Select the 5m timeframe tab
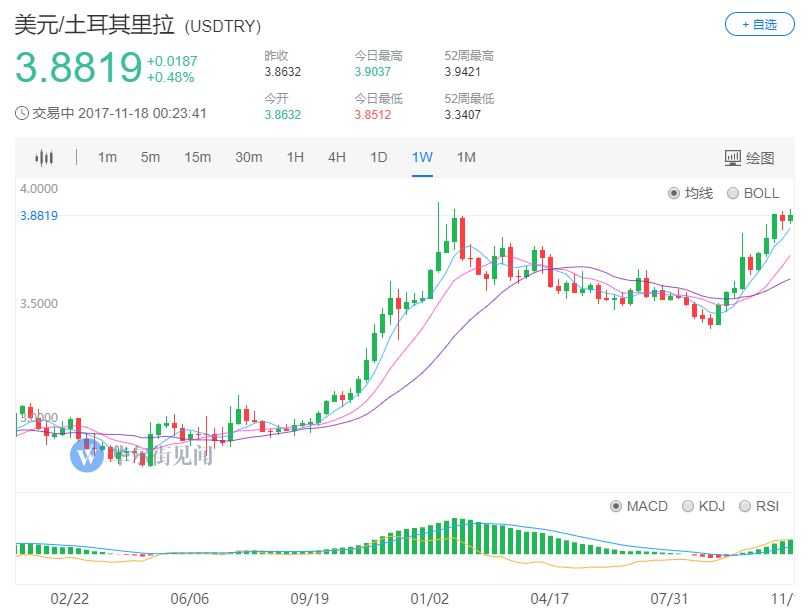 point(150,157)
